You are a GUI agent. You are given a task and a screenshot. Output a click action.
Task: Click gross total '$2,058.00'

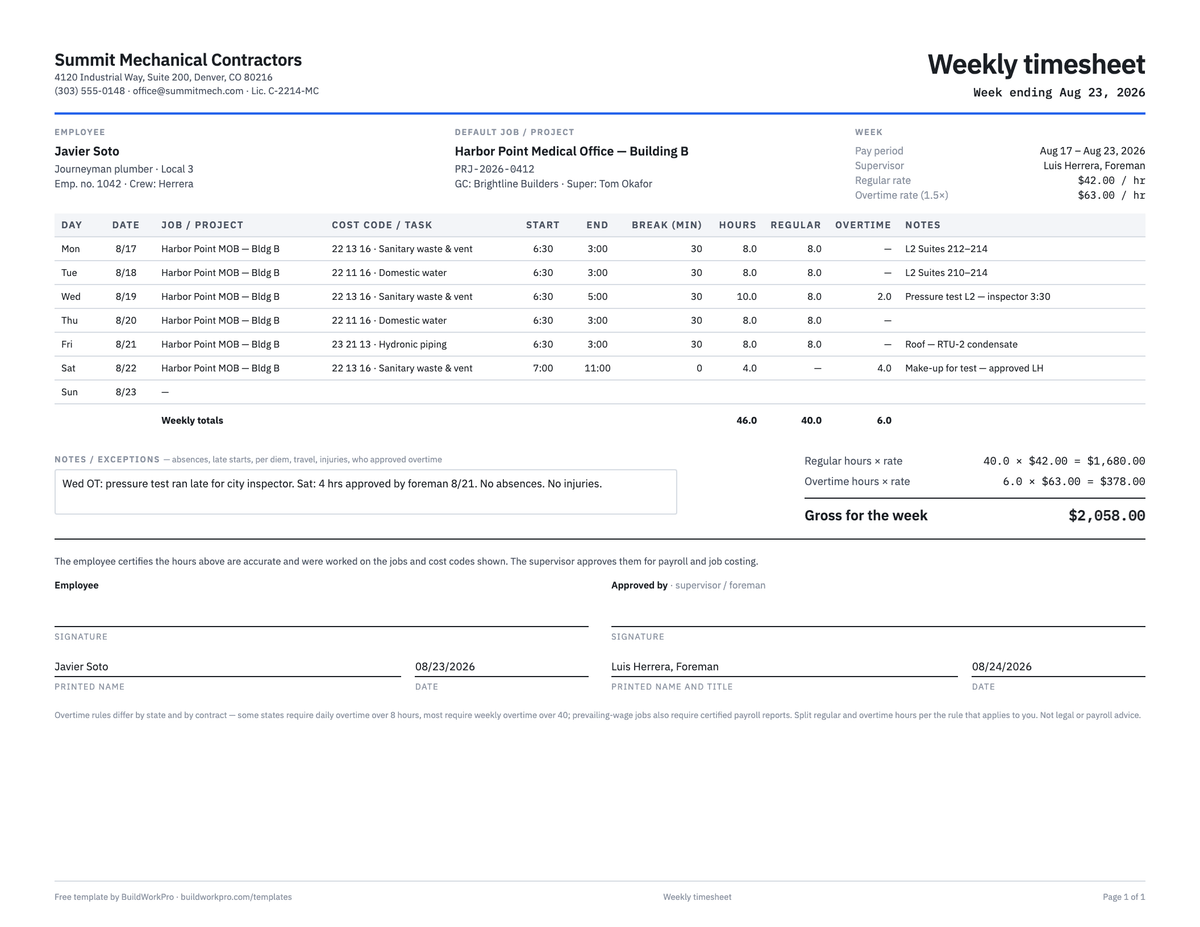coord(1107,516)
